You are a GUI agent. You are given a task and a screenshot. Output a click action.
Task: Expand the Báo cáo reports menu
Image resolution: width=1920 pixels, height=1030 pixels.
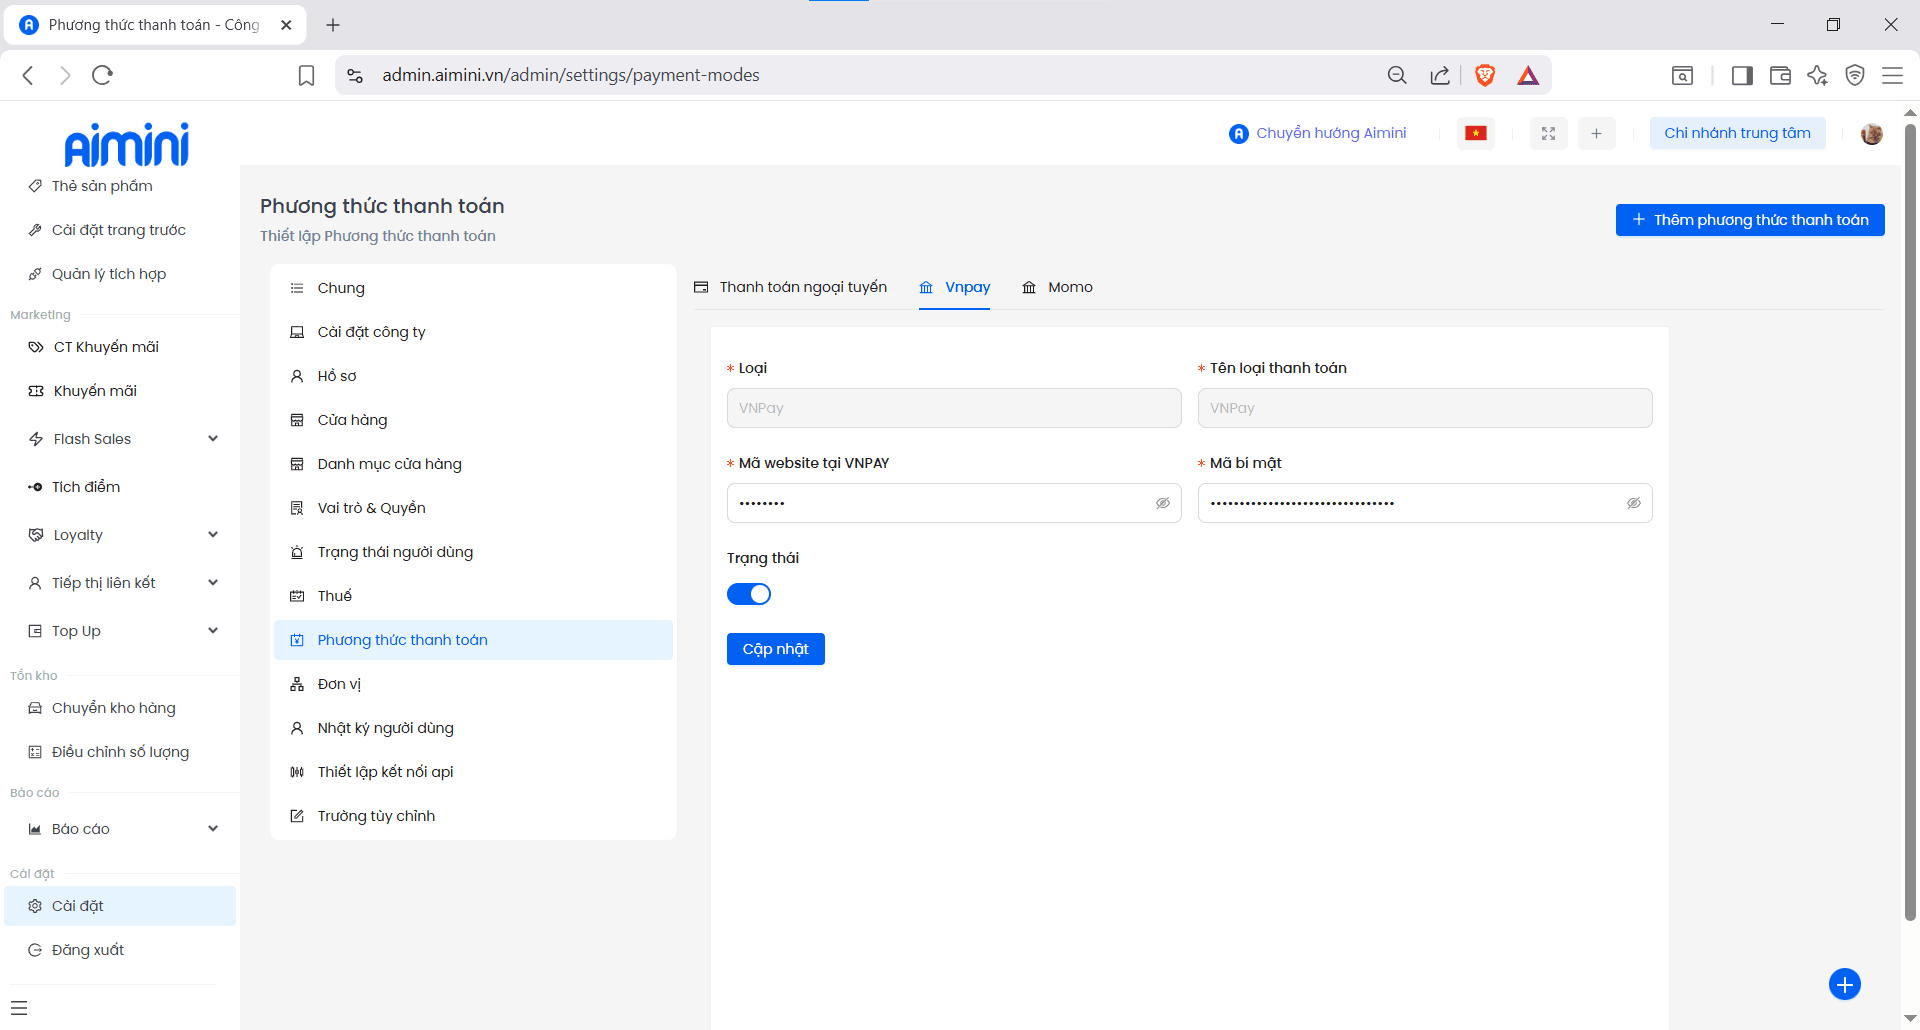coord(213,829)
